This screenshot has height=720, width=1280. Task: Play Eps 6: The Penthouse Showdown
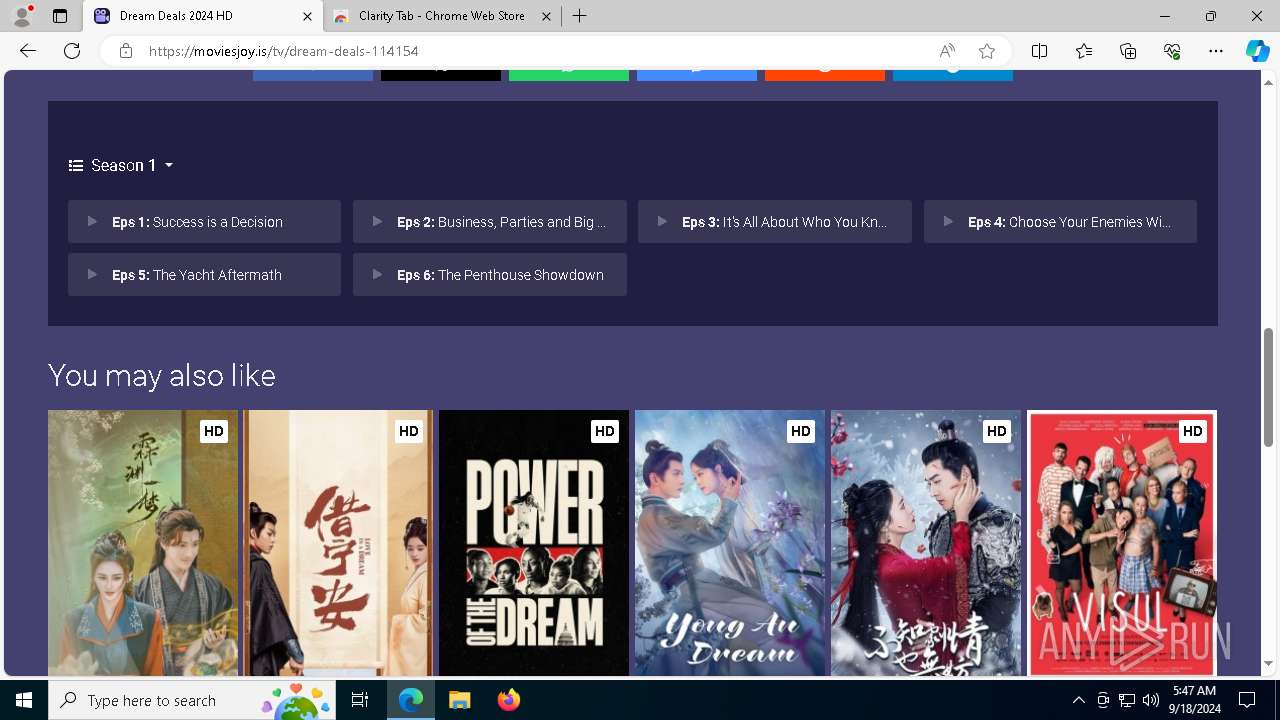pyautogui.click(x=490, y=275)
